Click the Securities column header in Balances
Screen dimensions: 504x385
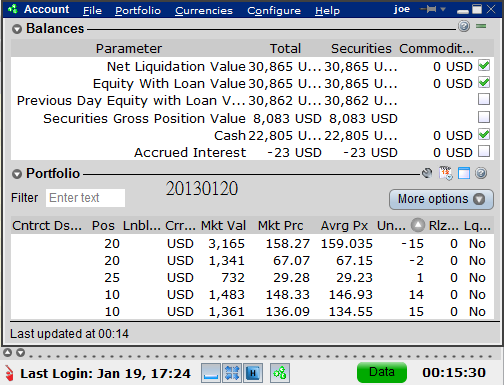coord(361,49)
